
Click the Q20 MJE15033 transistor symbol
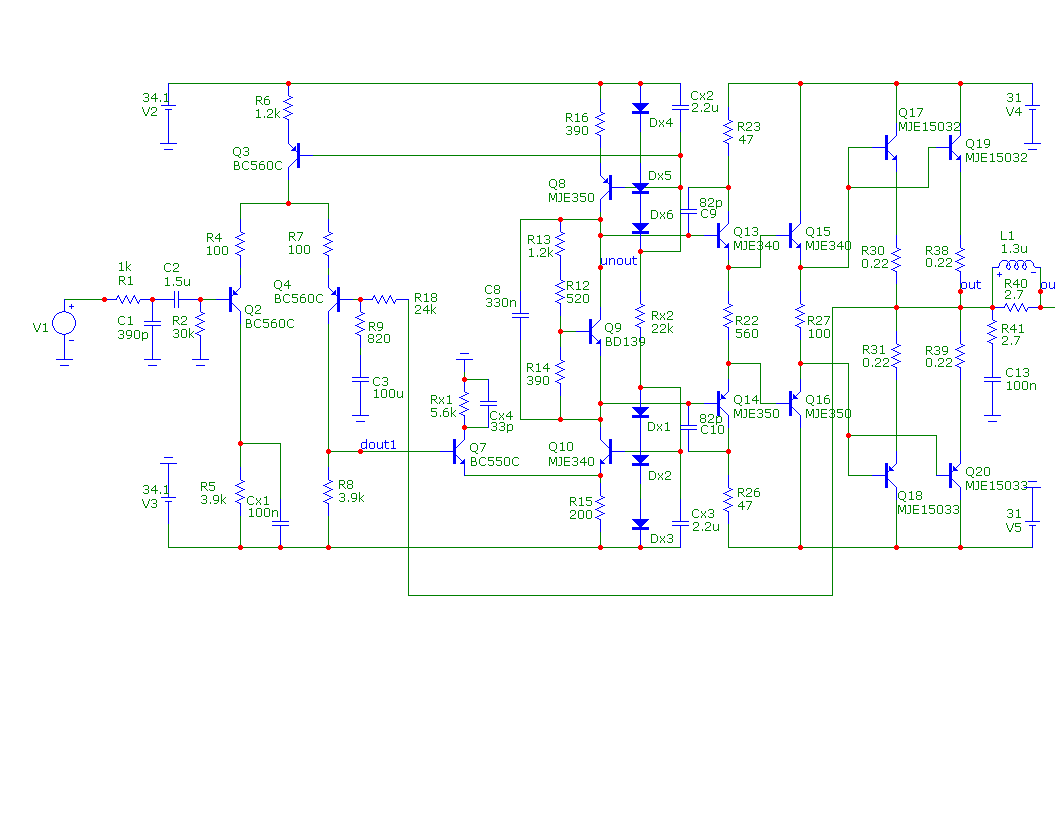[955, 475]
